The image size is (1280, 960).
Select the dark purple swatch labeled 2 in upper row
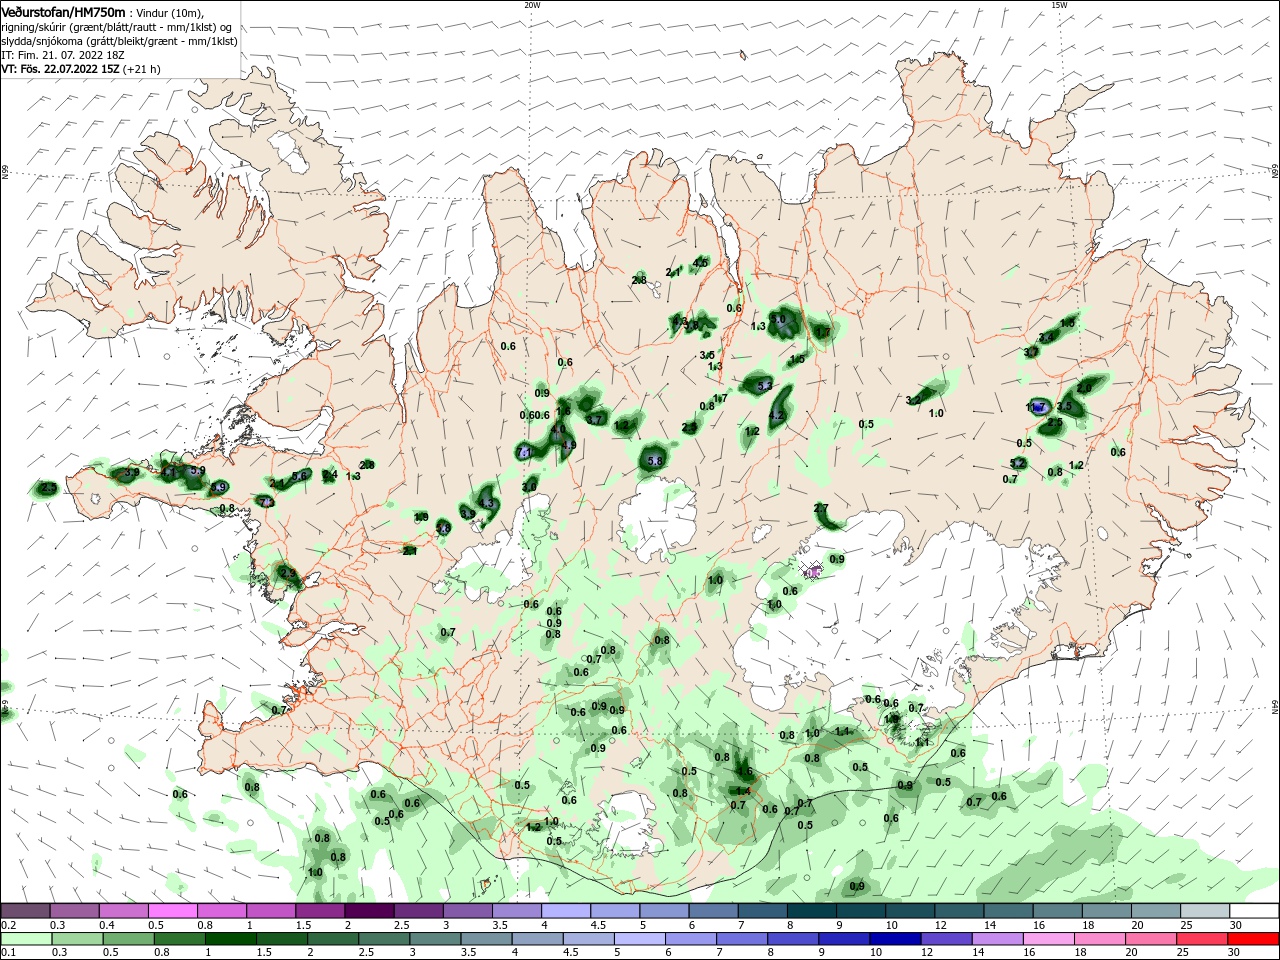click(369, 911)
